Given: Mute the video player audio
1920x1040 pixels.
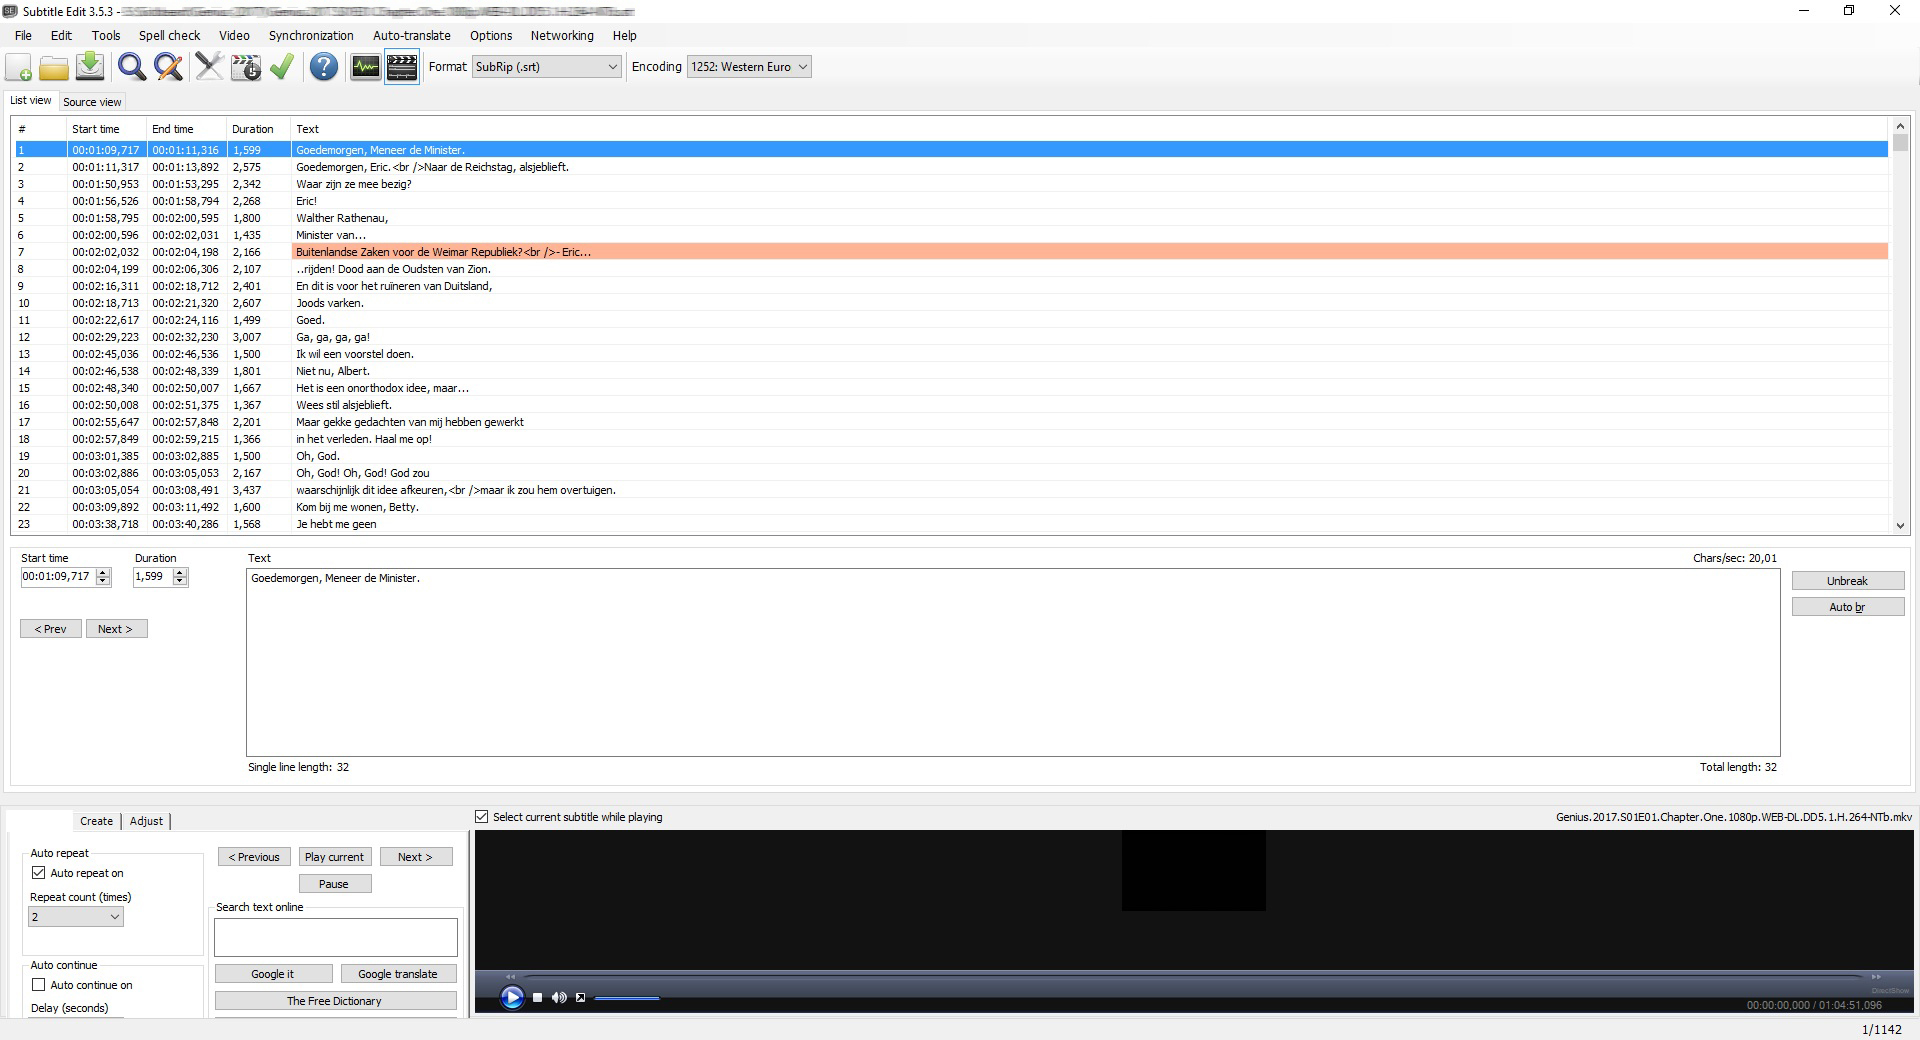Looking at the screenshot, I should point(559,997).
